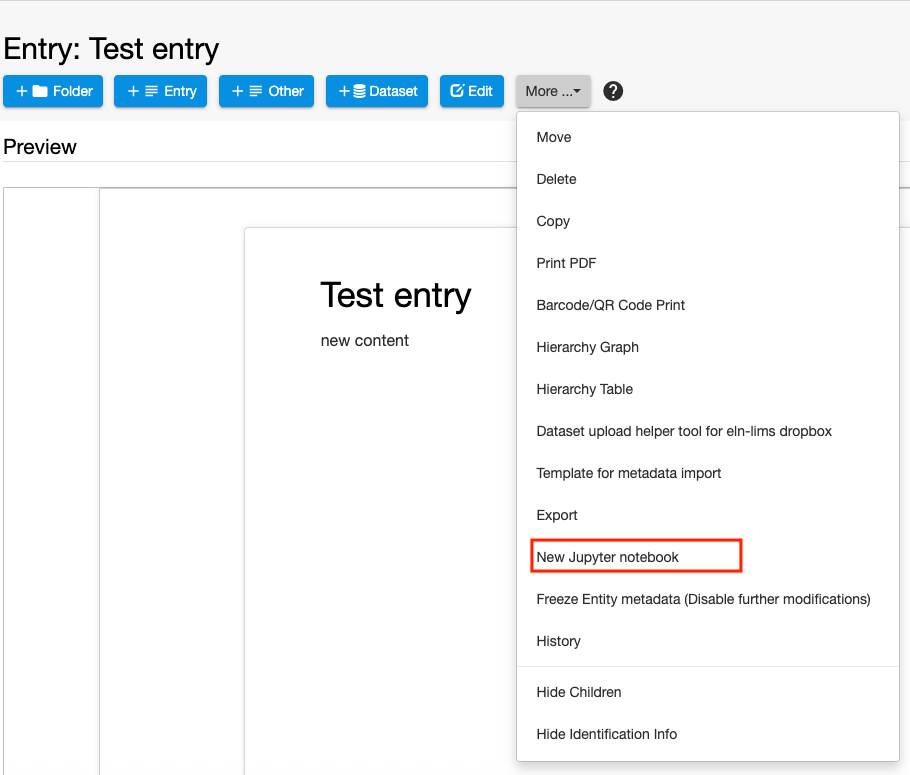This screenshot has width=910, height=775.
Task: Click the help question mark icon
Action: pos(613,91)
